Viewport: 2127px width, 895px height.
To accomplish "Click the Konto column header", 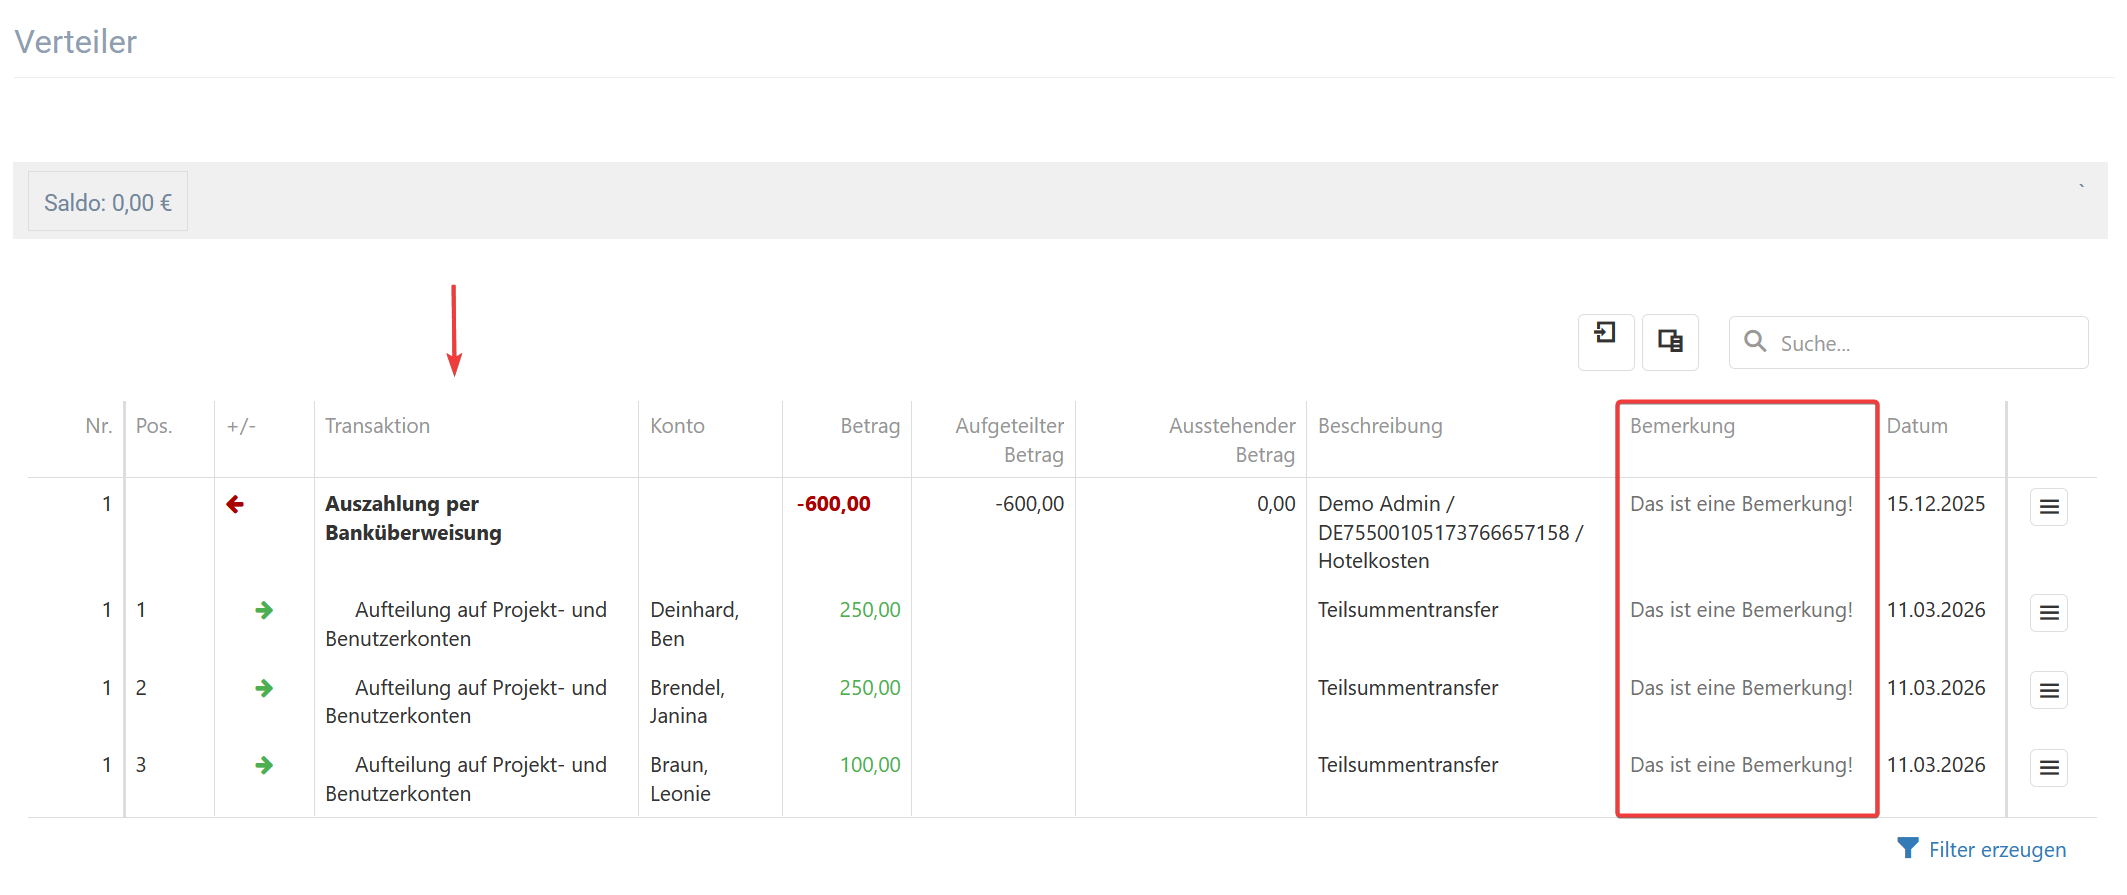I will [677, 426].
